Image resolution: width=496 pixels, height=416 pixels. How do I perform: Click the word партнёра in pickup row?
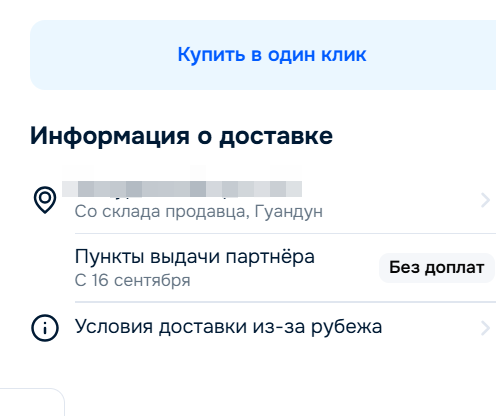coord(270,257)
